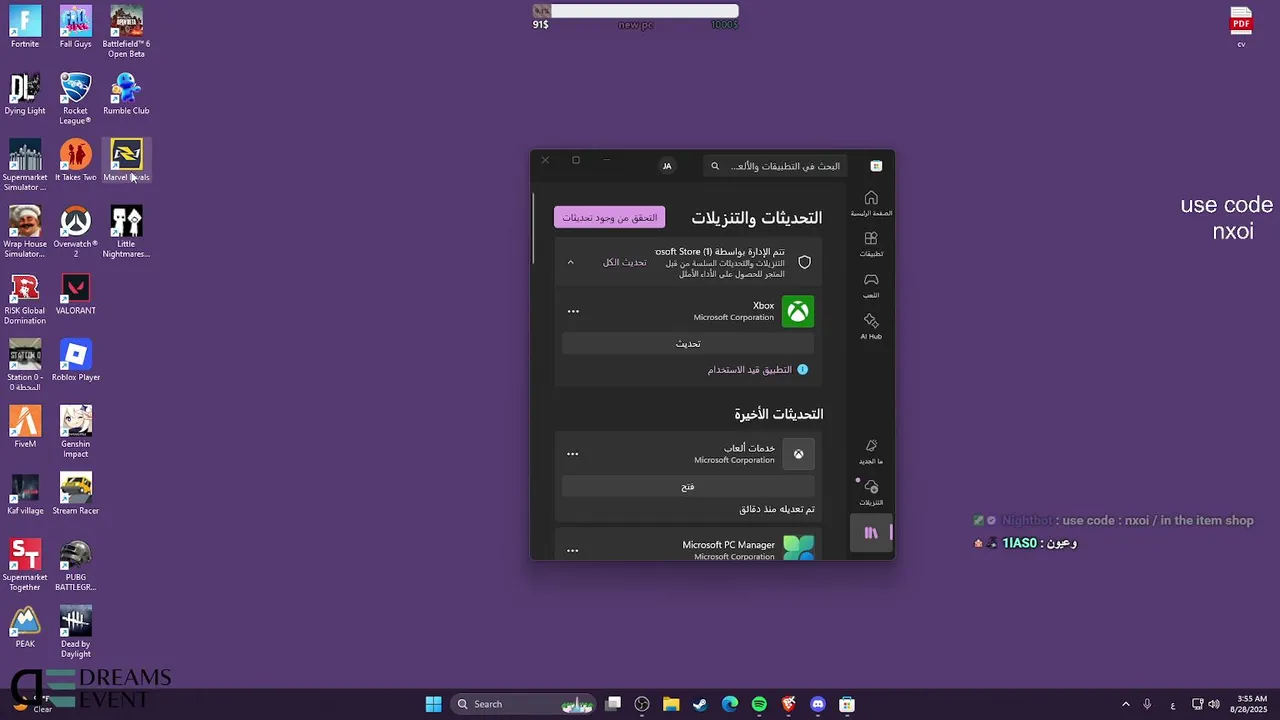Click the Store search field

click(x=774, y=166)
